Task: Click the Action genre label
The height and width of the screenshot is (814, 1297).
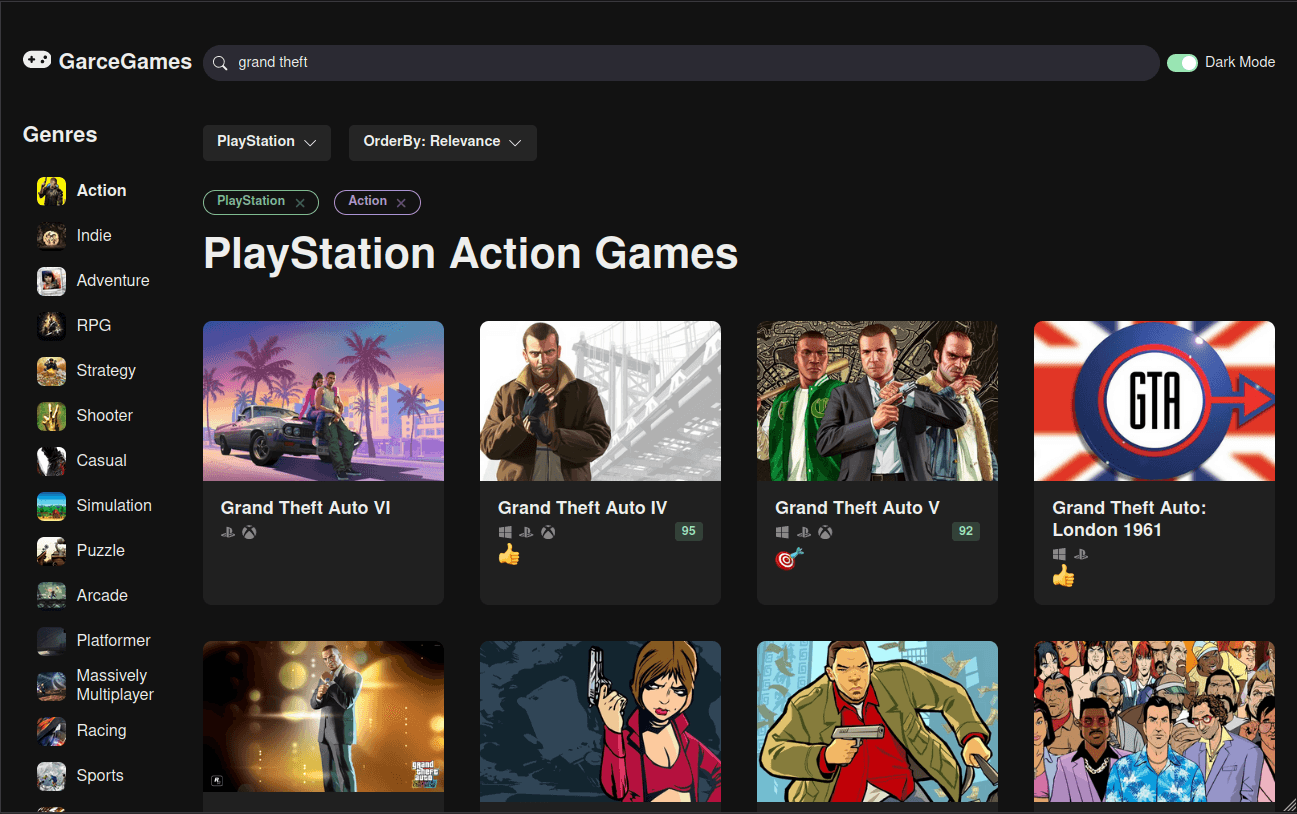Action: point(102,191)
